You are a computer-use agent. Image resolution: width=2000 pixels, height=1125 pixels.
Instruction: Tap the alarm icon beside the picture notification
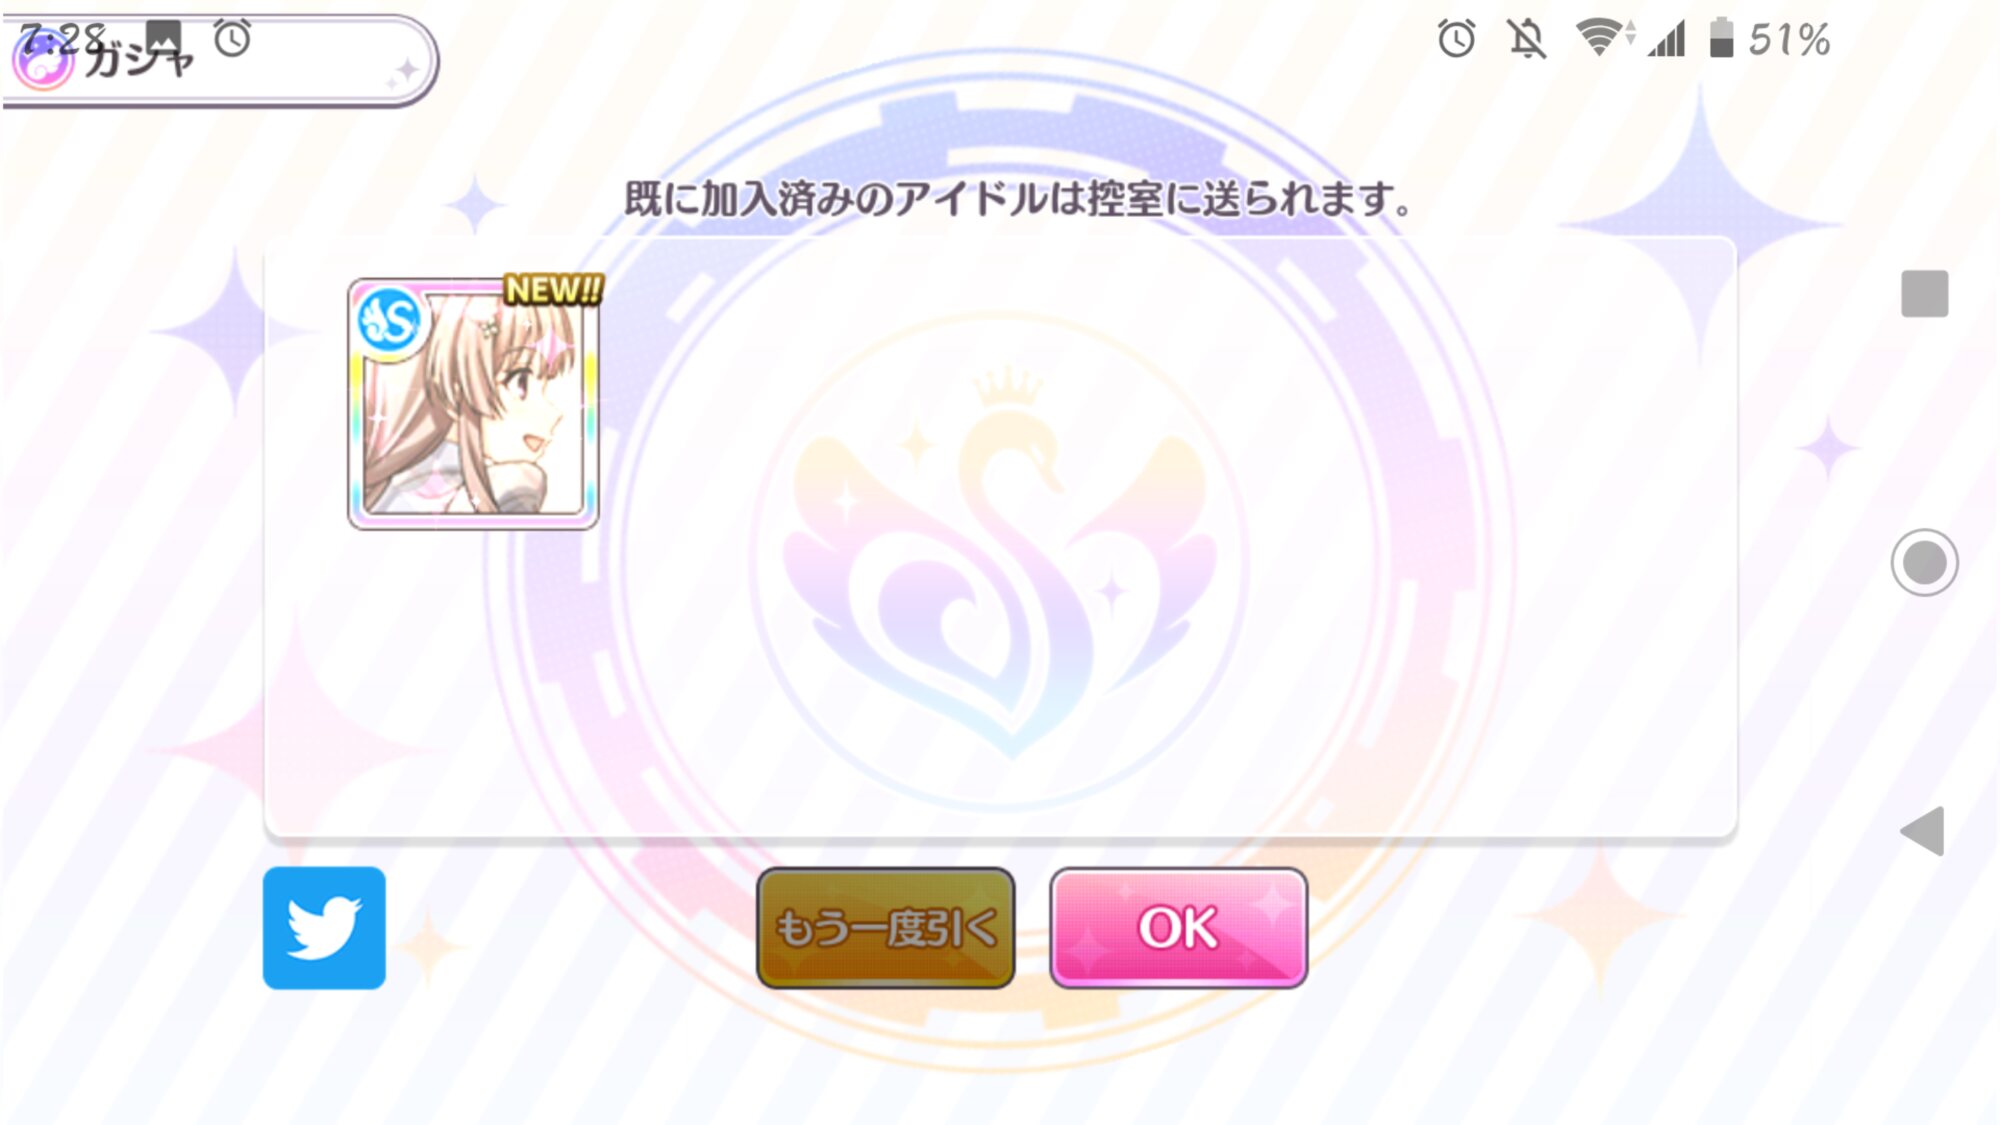(x=233, y=38)
